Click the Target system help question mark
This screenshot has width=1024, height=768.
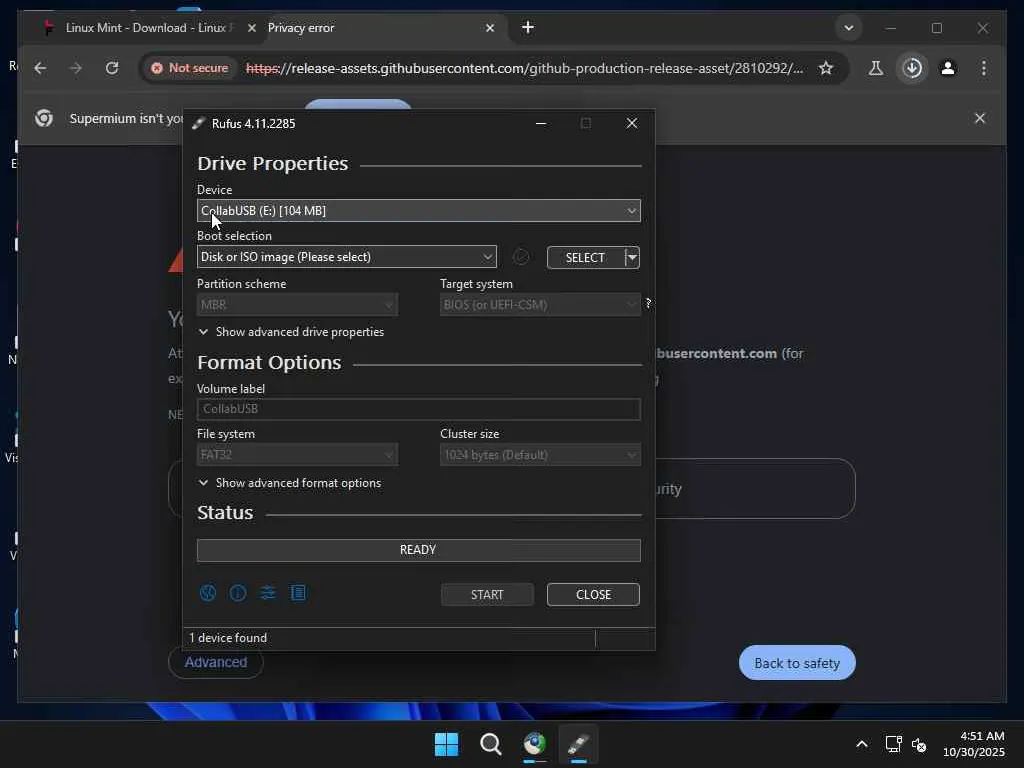(x=648, y=303)
